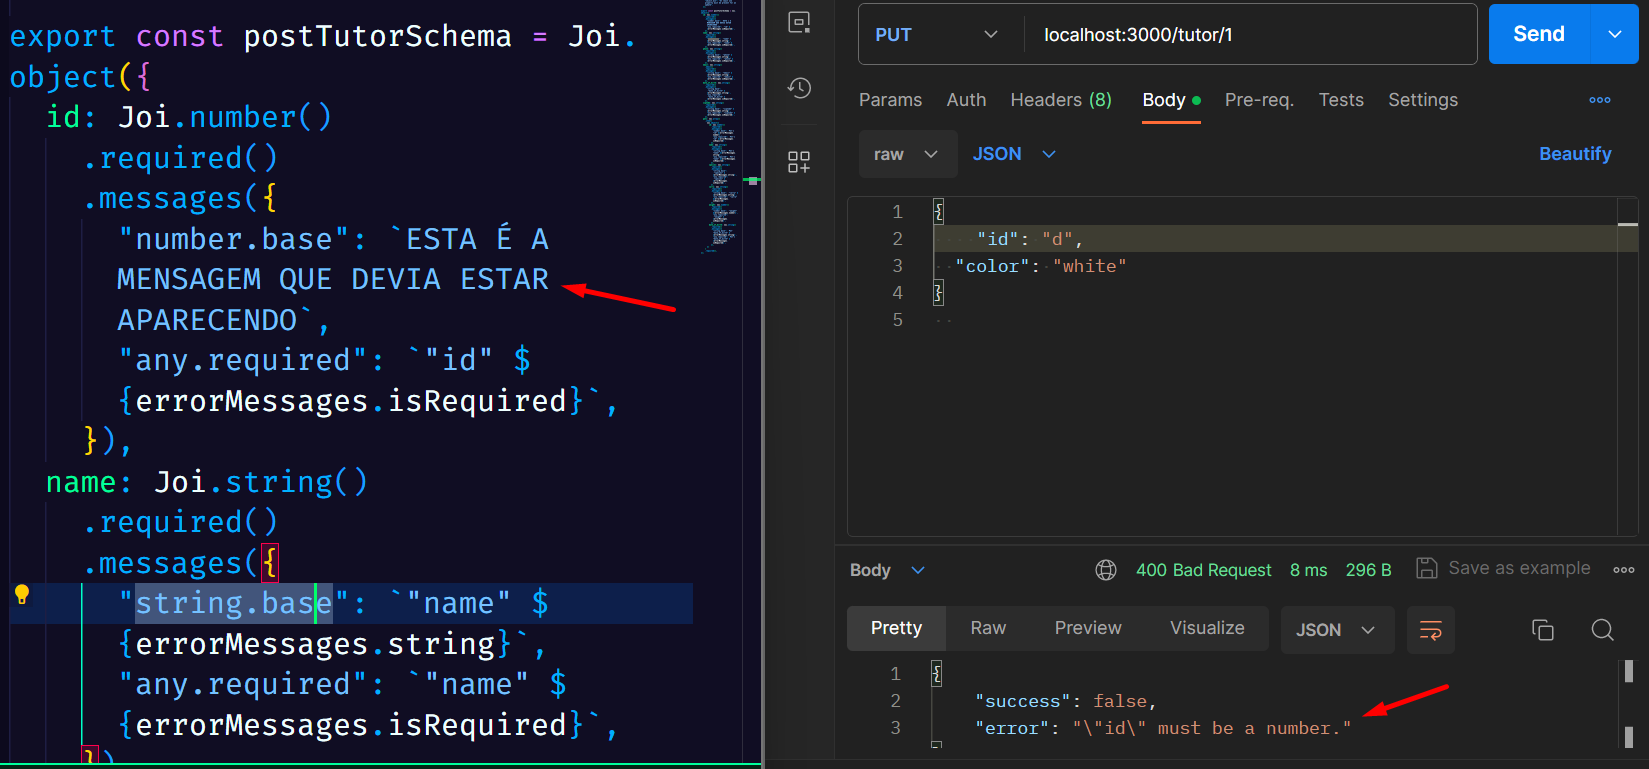
Task: Open the response JSON format dropdown
Action: click(1336, 630)
